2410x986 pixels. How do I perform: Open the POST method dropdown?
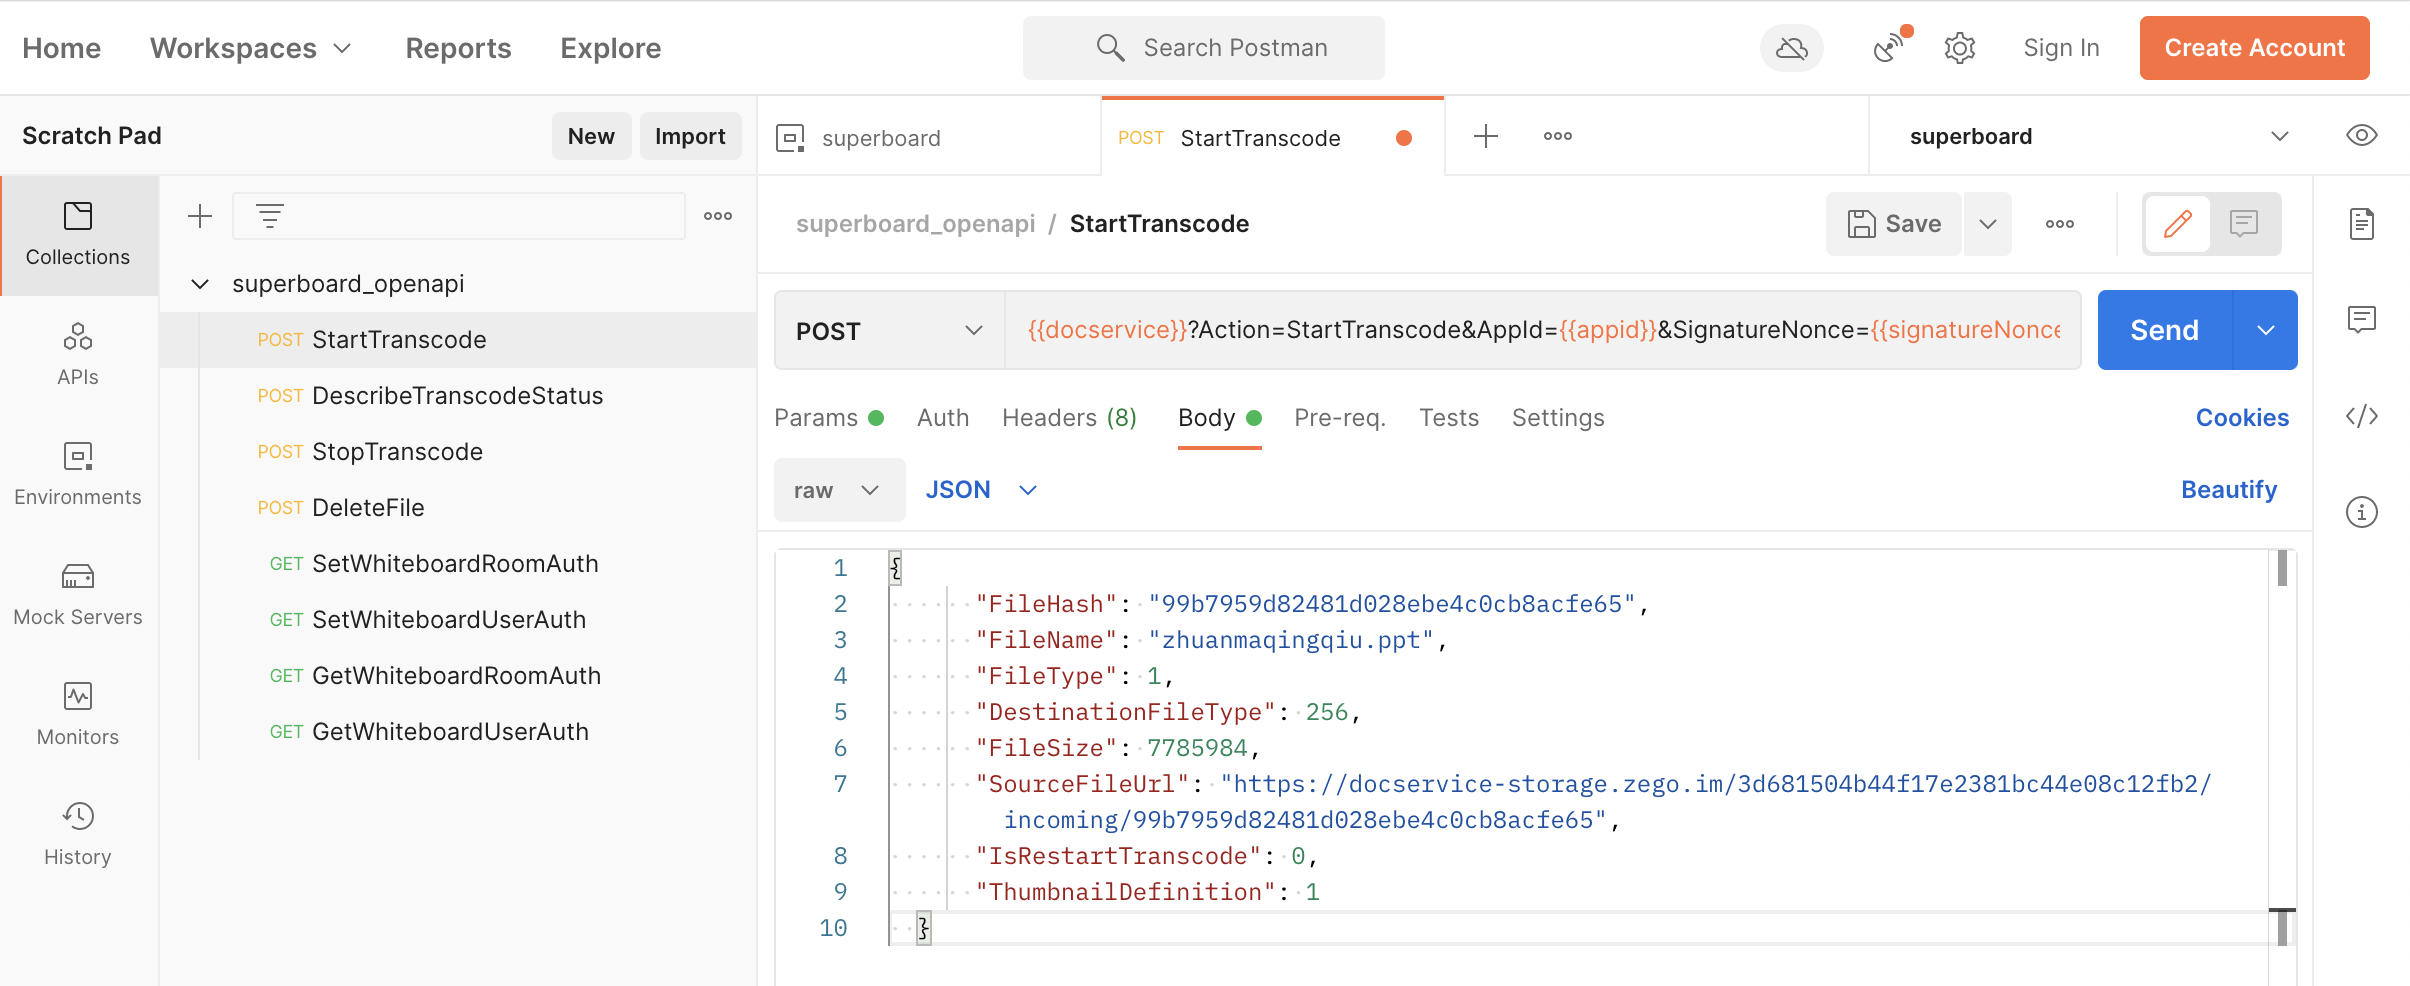click(889, 330)
